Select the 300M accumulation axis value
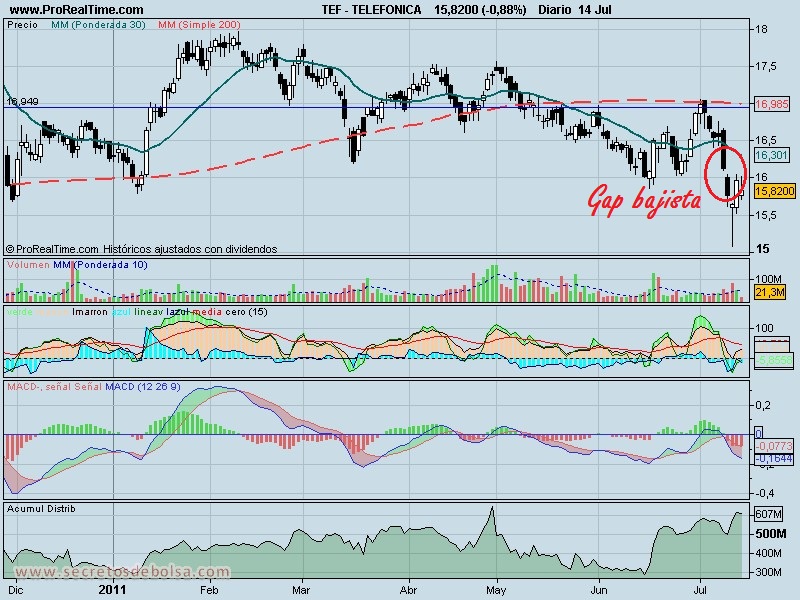The image size is (800, 600). (x=768, y=572)
